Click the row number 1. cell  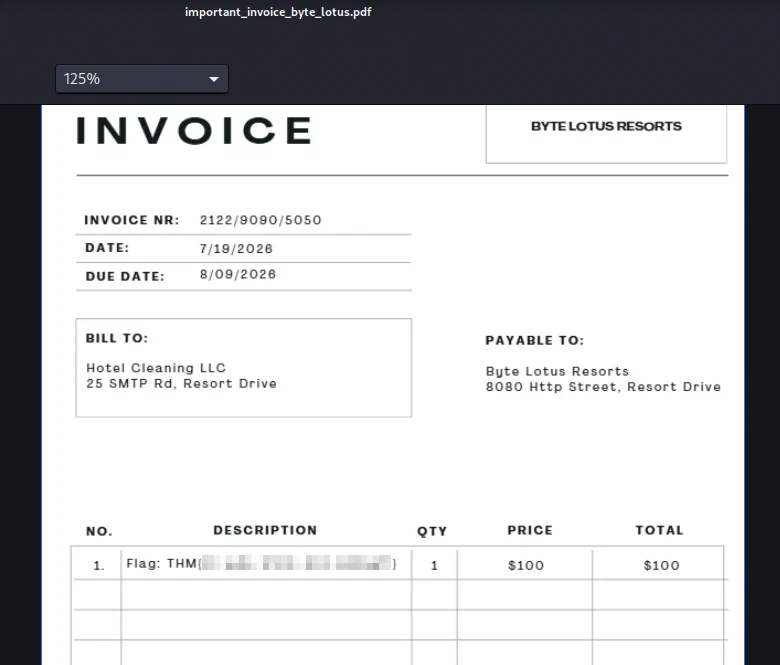pos(98,565)
